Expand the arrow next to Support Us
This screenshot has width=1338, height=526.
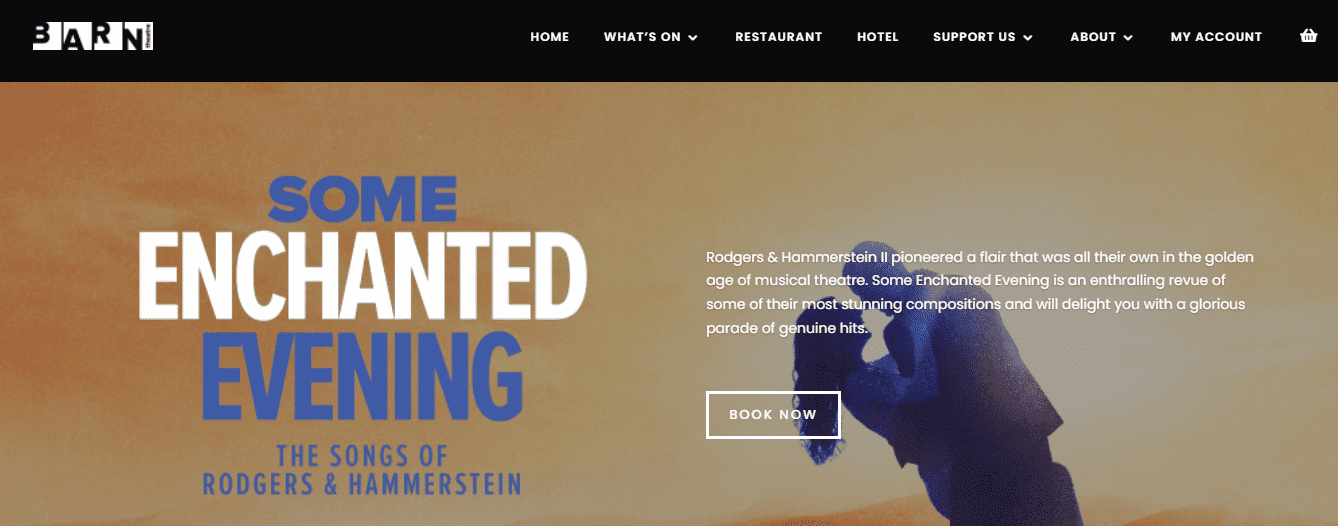[x=1028, y=38]
